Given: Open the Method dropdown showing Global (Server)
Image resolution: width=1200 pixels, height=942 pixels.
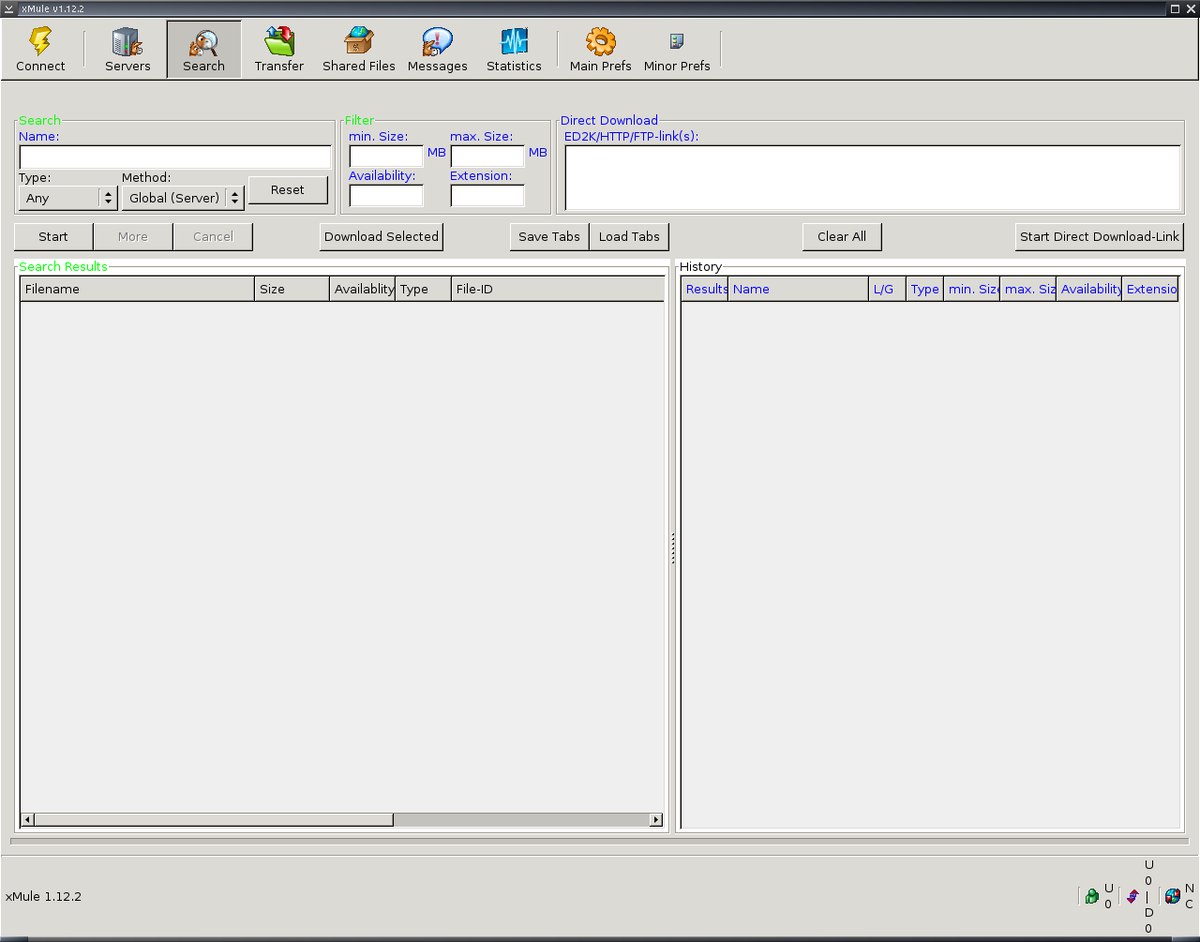Looking at the screenshot, I should click(183, 198).
